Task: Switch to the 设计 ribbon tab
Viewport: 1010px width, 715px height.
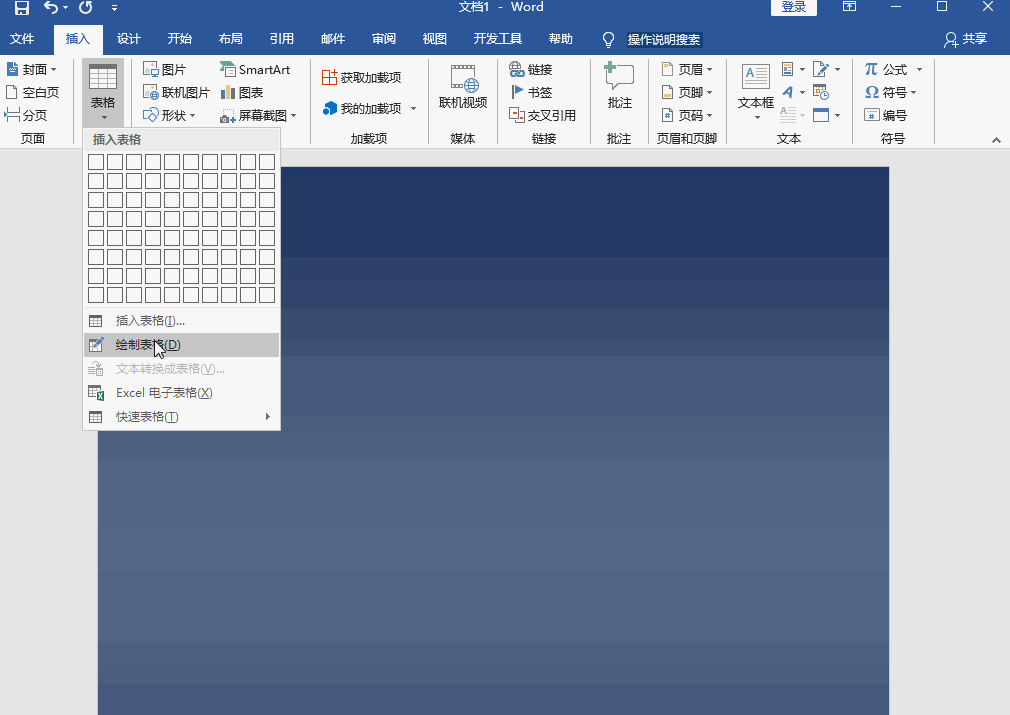Action: point(128,39)
